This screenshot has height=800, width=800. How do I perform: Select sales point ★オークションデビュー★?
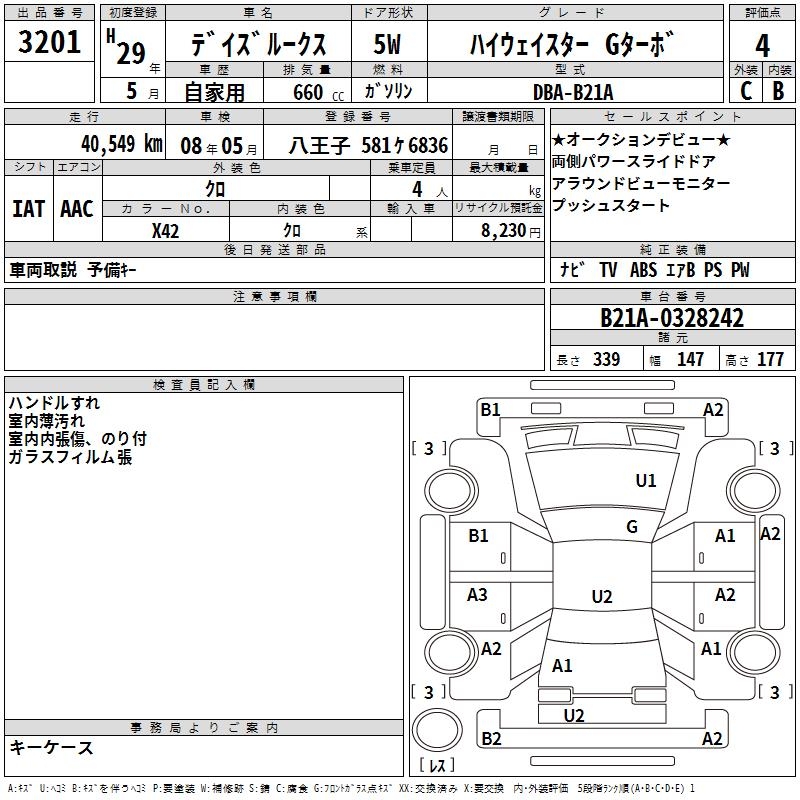(x=641, y=140)
